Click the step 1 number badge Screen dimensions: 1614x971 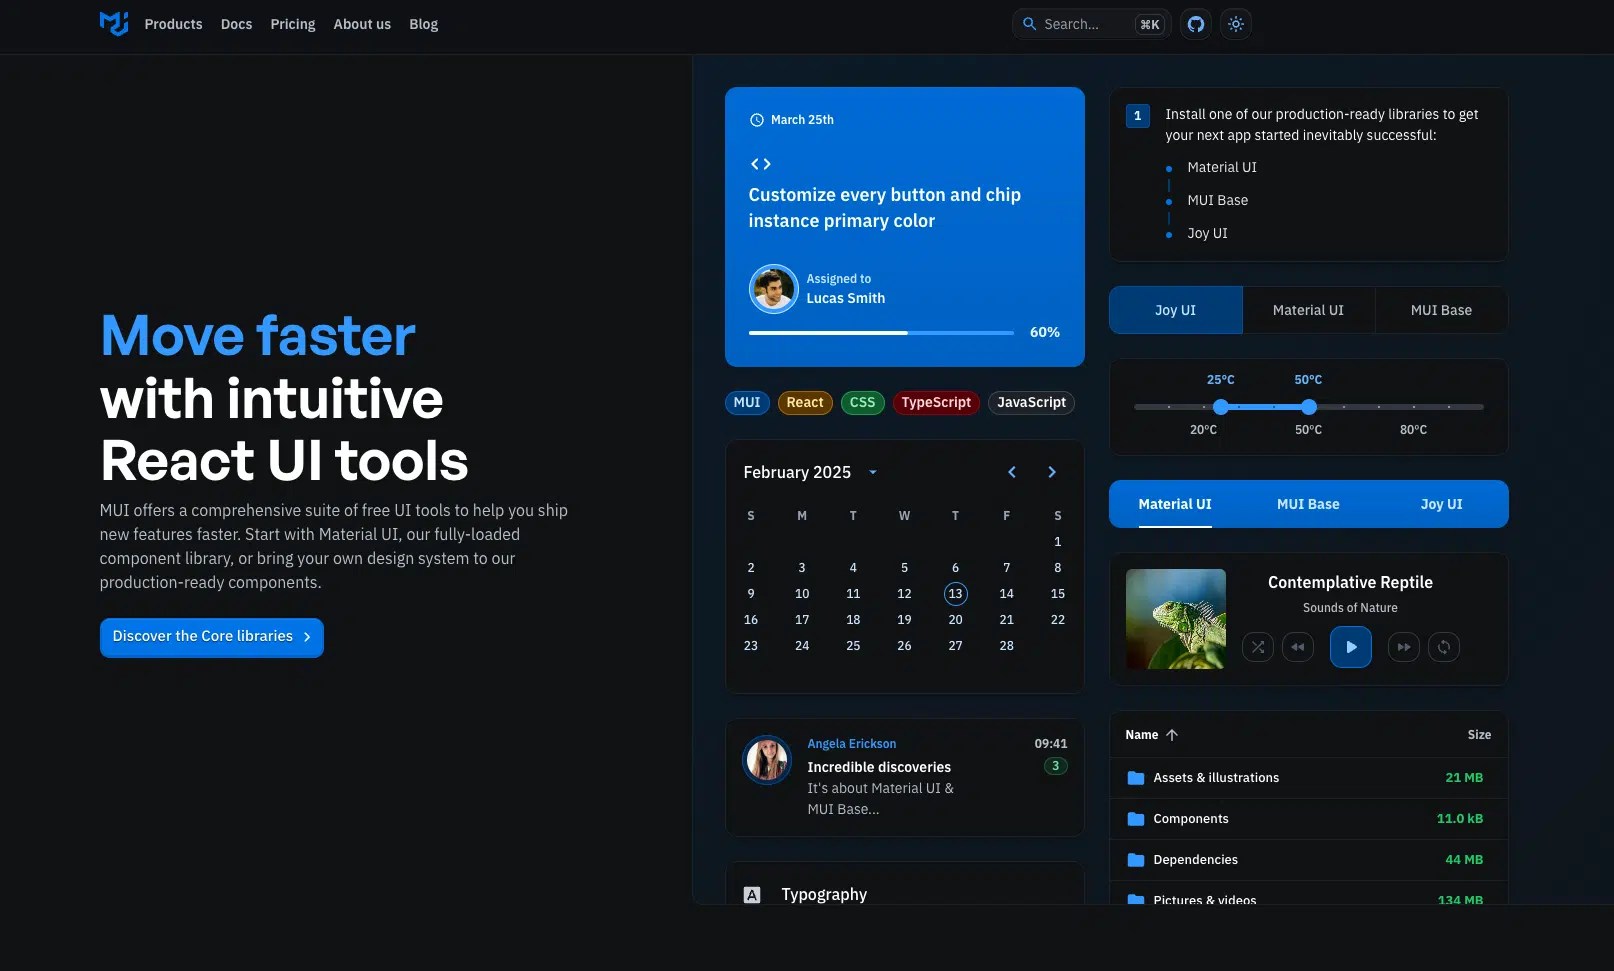point(1138,116)
